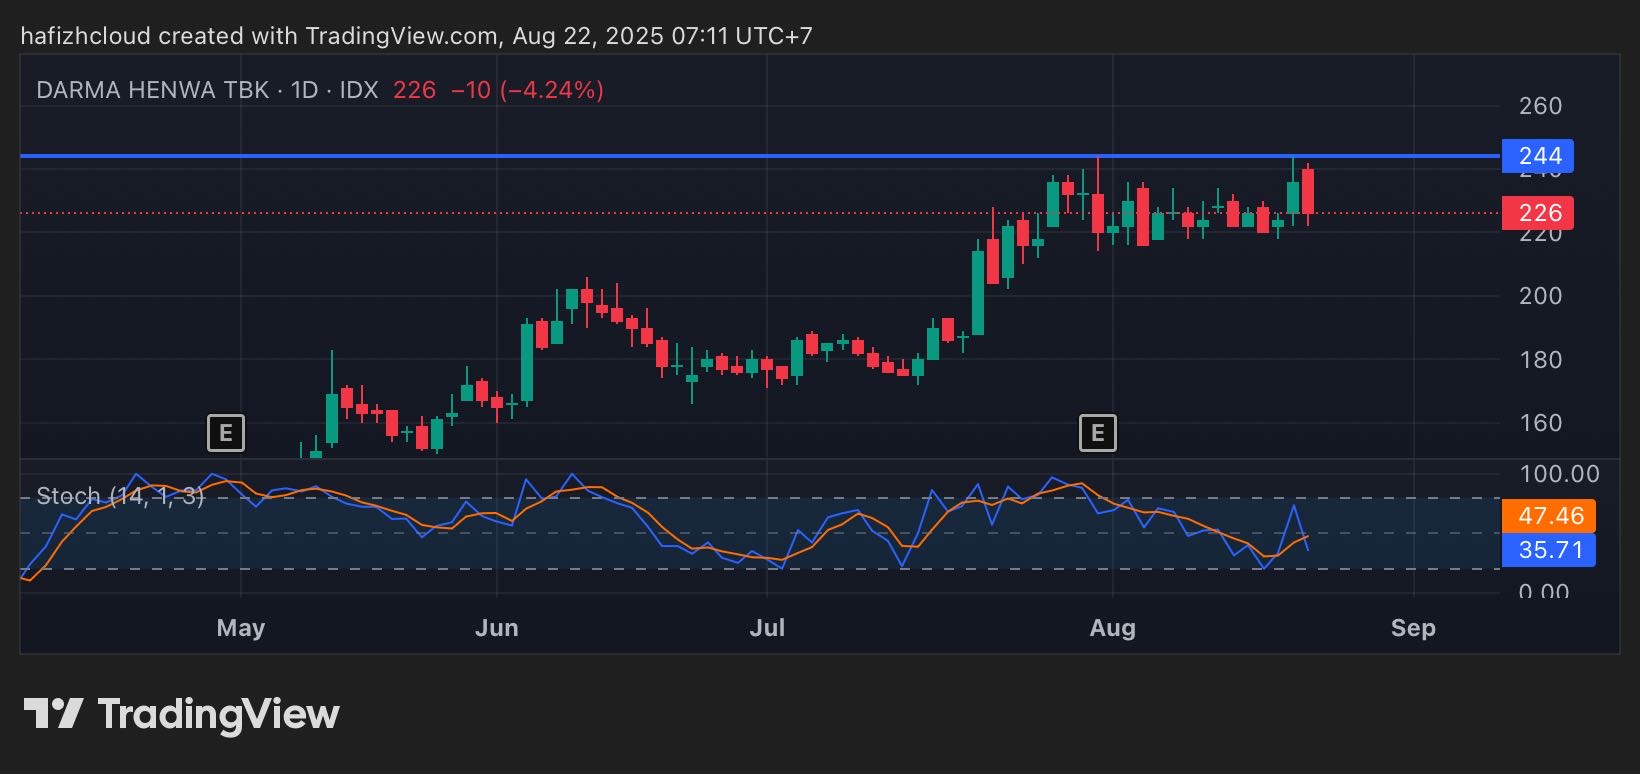Click the 260 price axis label
The image size is (1640, 774).
[x=1540, y=106]
